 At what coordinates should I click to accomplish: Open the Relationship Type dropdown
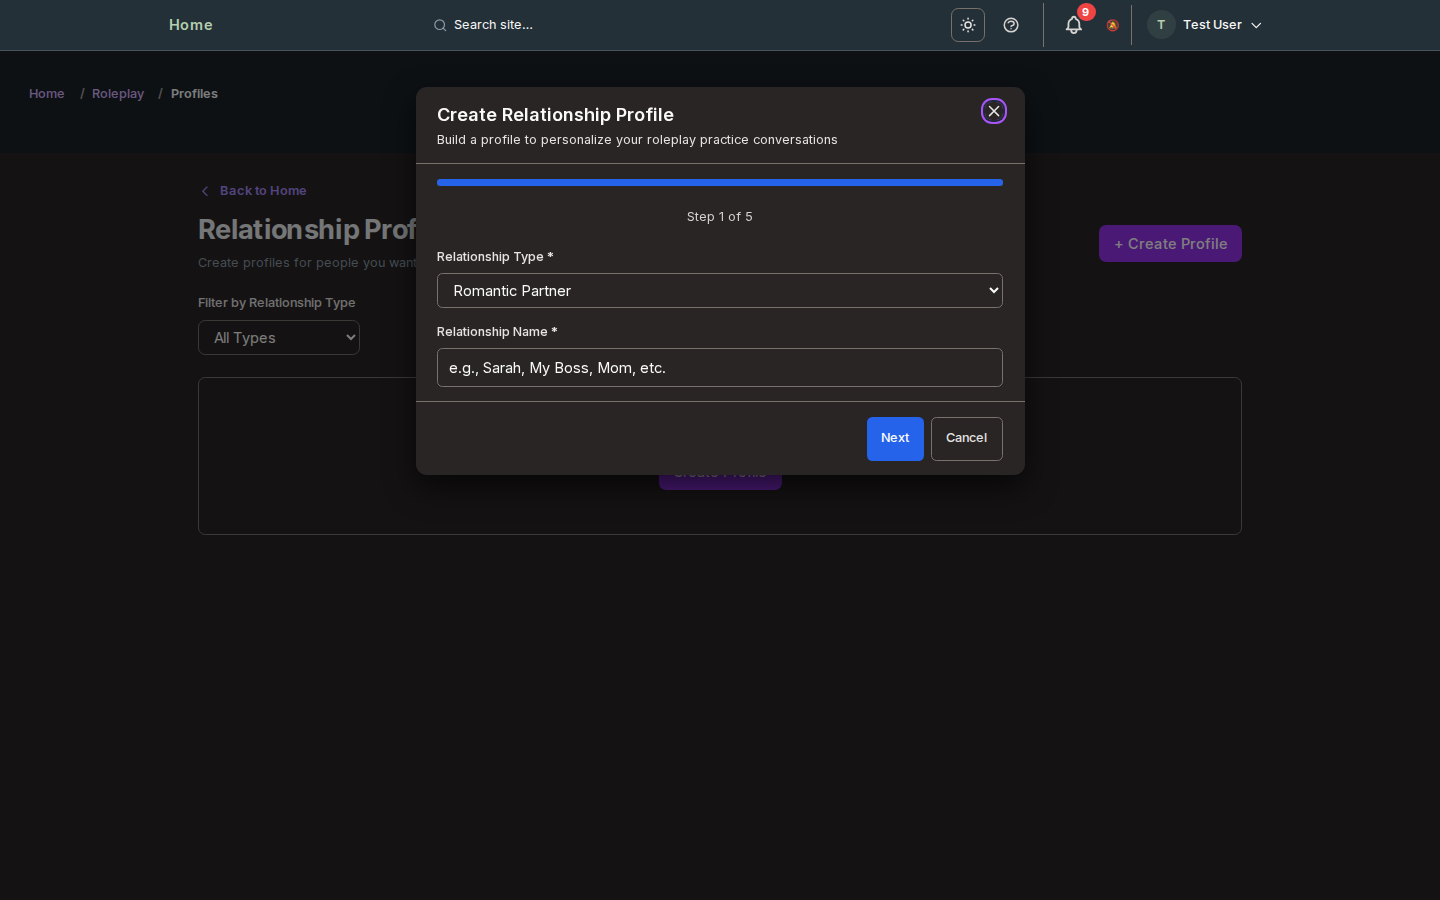click(x=719, y=291)
